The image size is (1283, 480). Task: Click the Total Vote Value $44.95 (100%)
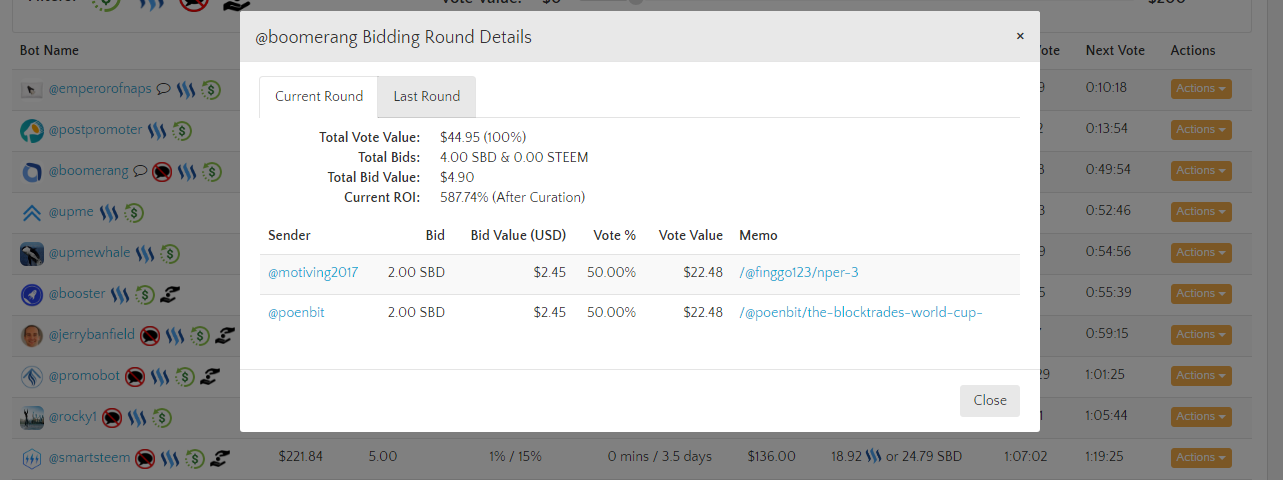(483, 137)
